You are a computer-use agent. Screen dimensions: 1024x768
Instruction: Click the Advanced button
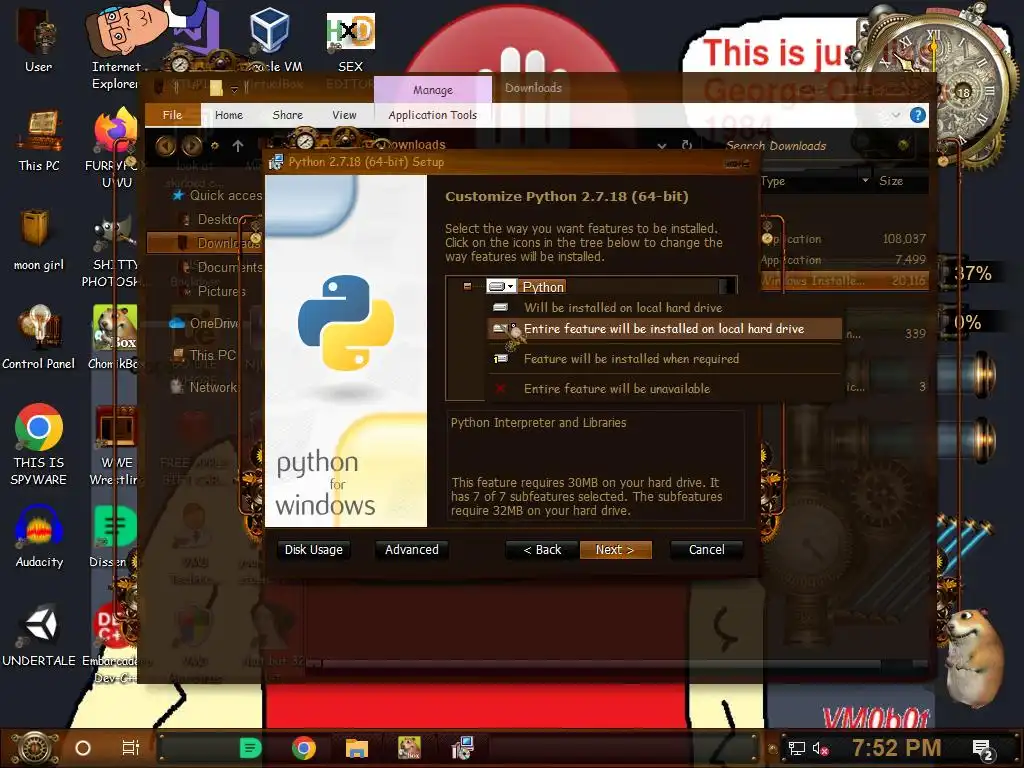411,550
